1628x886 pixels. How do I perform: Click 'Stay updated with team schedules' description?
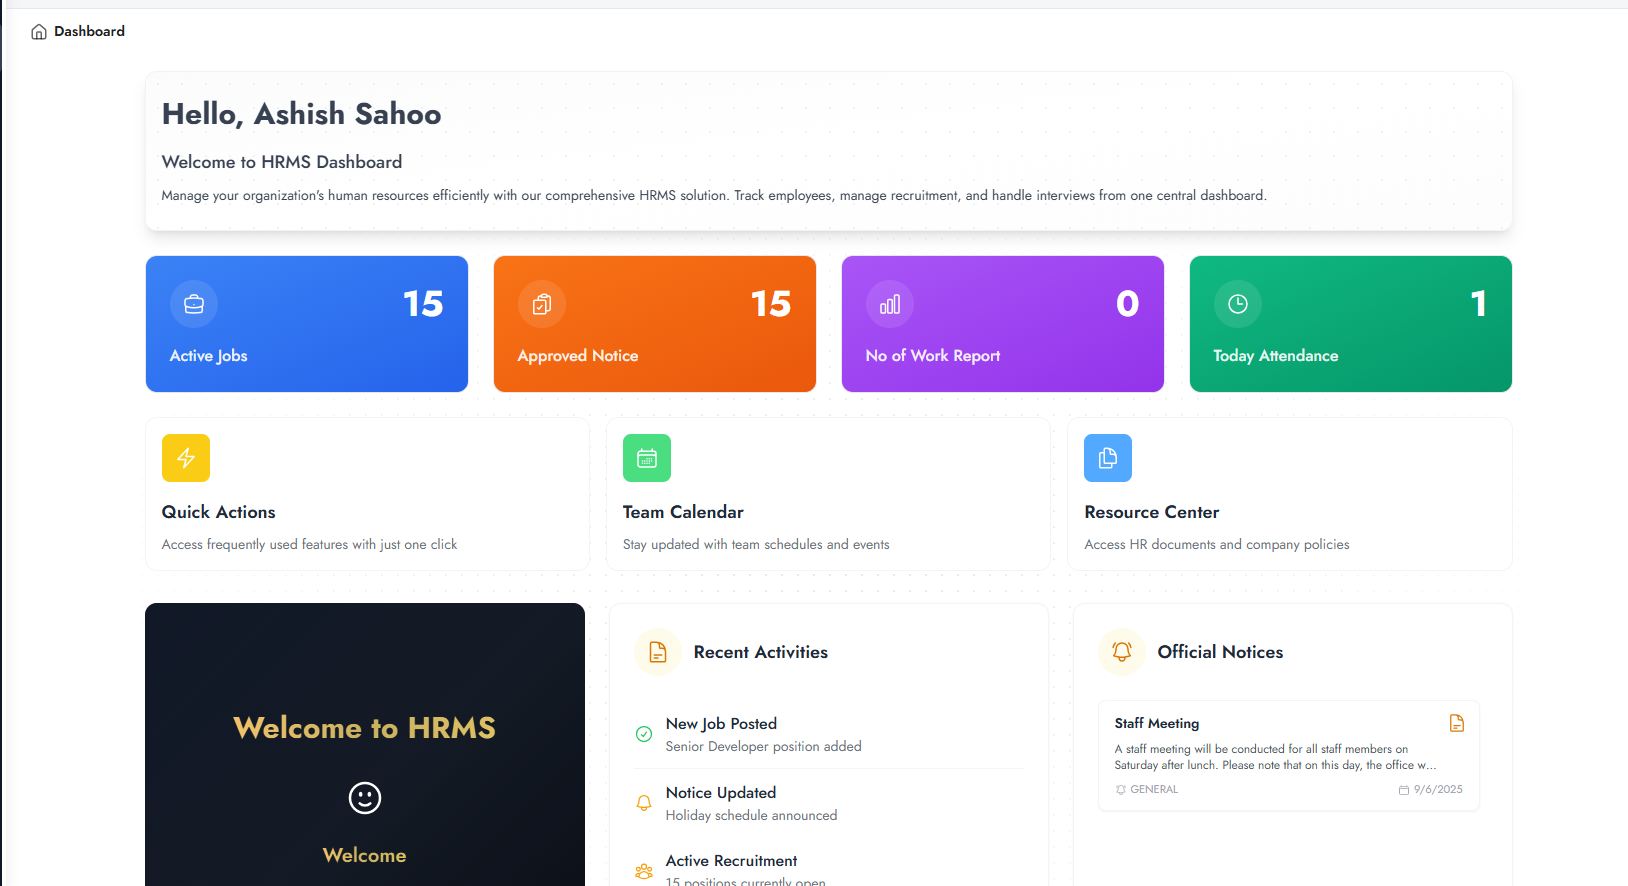coord(756,545)
